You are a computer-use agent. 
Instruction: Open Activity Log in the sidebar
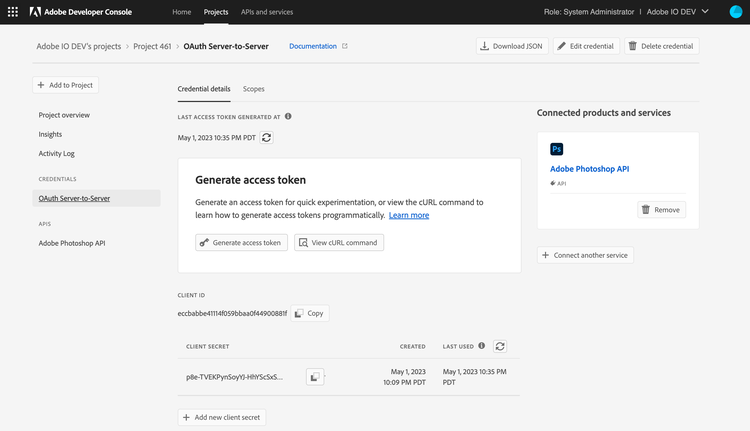click(56, 153)
